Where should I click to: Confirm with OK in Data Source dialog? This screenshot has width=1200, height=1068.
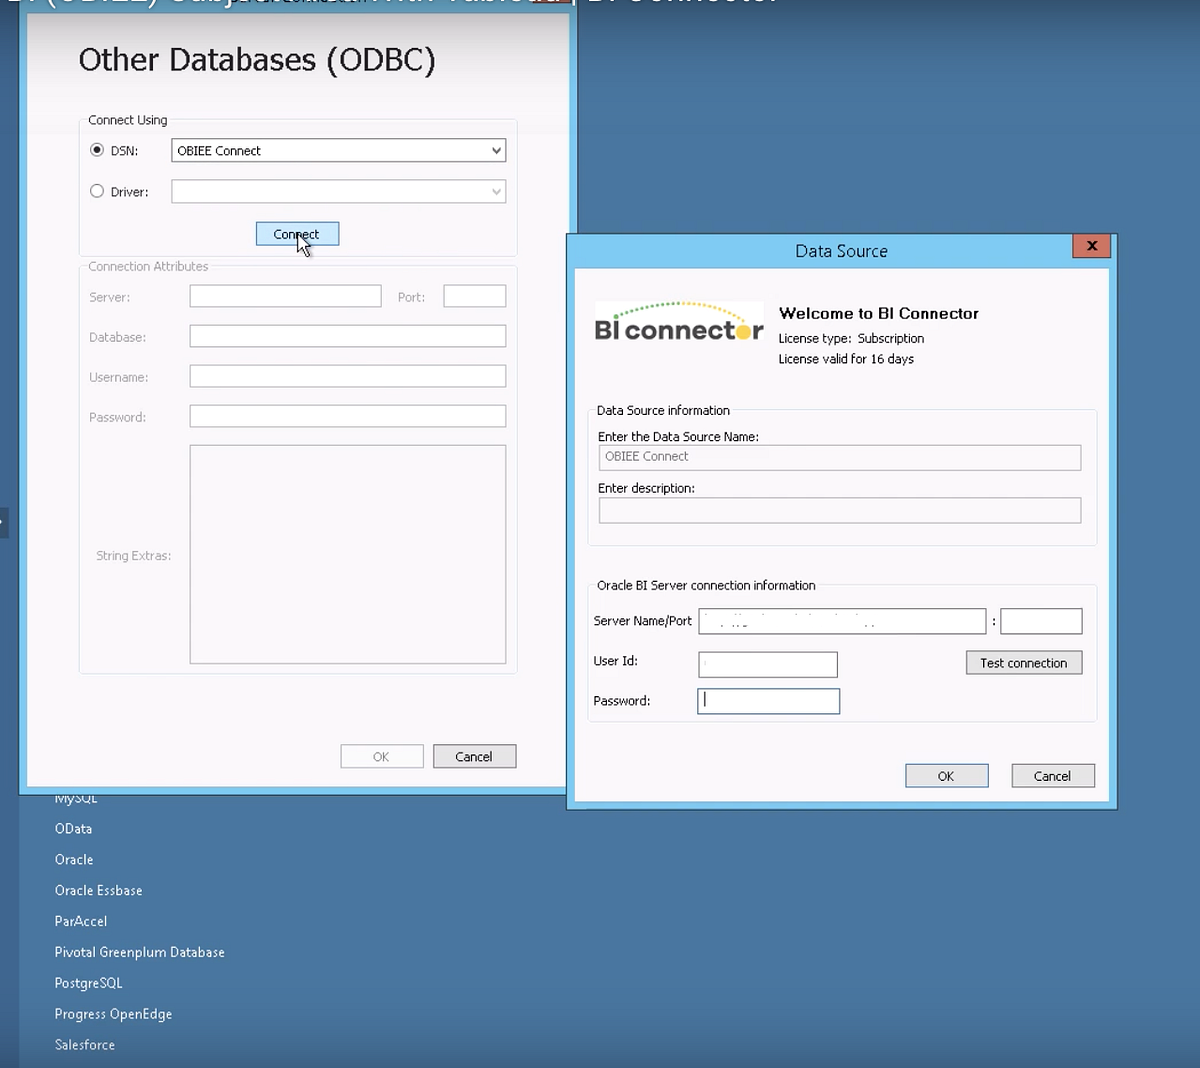point(946,776)
